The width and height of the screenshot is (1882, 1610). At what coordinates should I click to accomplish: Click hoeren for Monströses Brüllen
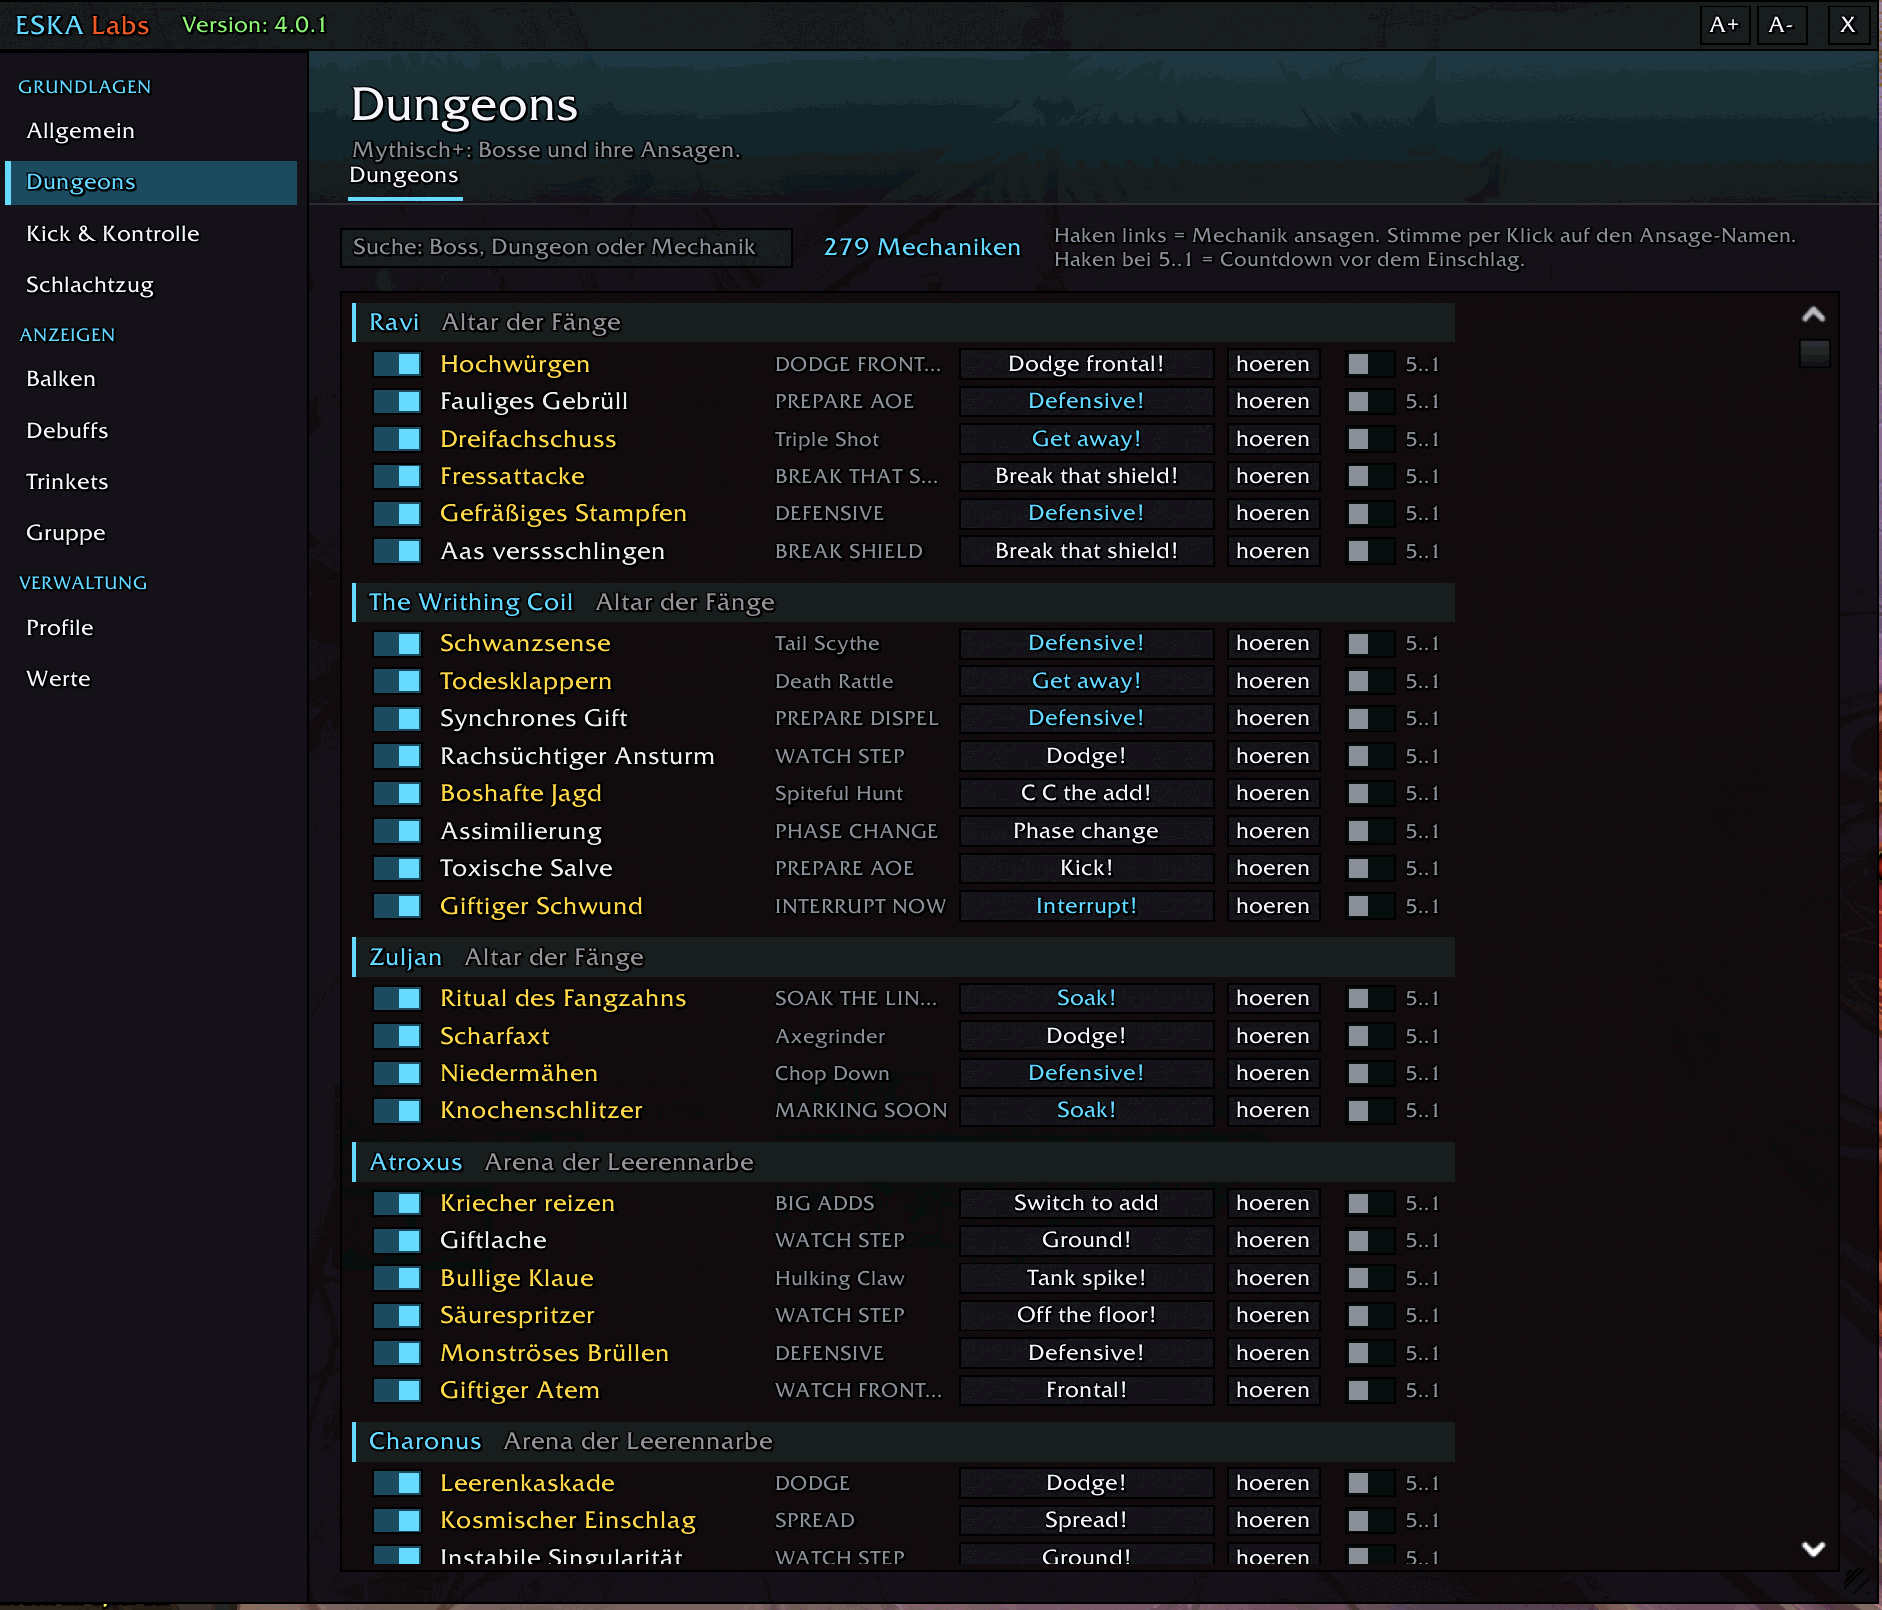1273,1353
